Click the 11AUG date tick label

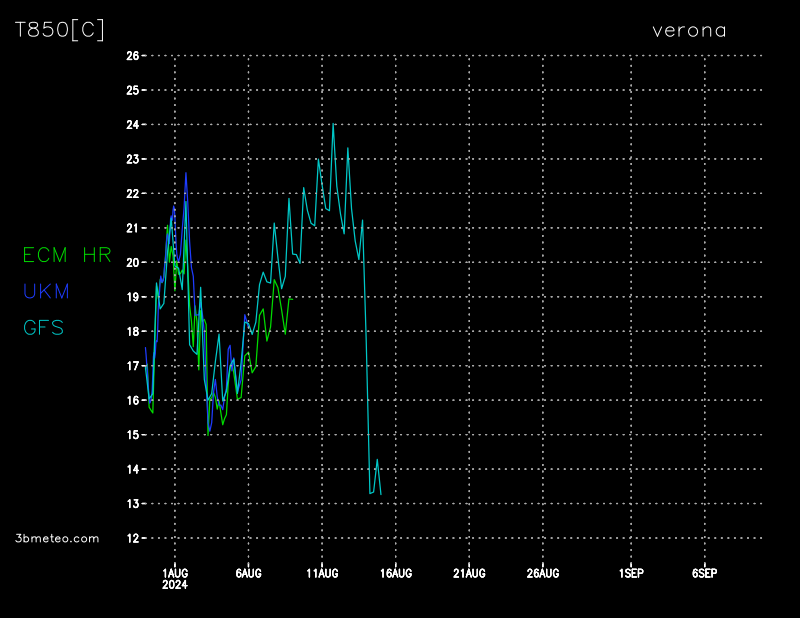coord(322,573)
